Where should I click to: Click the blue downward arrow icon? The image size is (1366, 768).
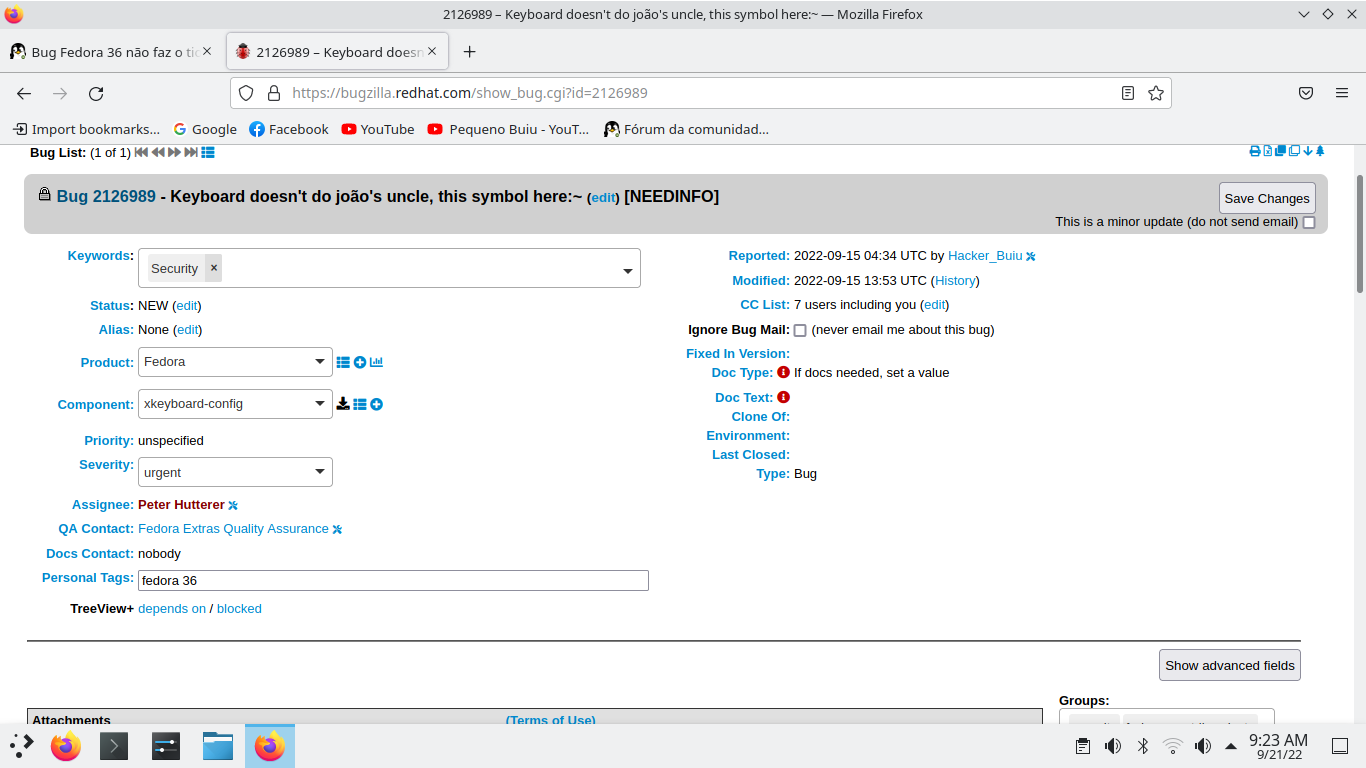tap(1308, 151)
